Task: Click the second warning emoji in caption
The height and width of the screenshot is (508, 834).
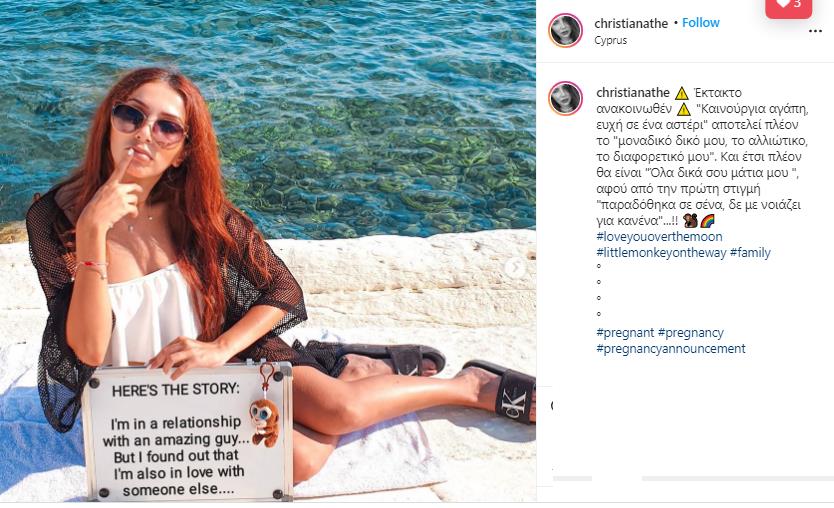Action: click(683, 109)
